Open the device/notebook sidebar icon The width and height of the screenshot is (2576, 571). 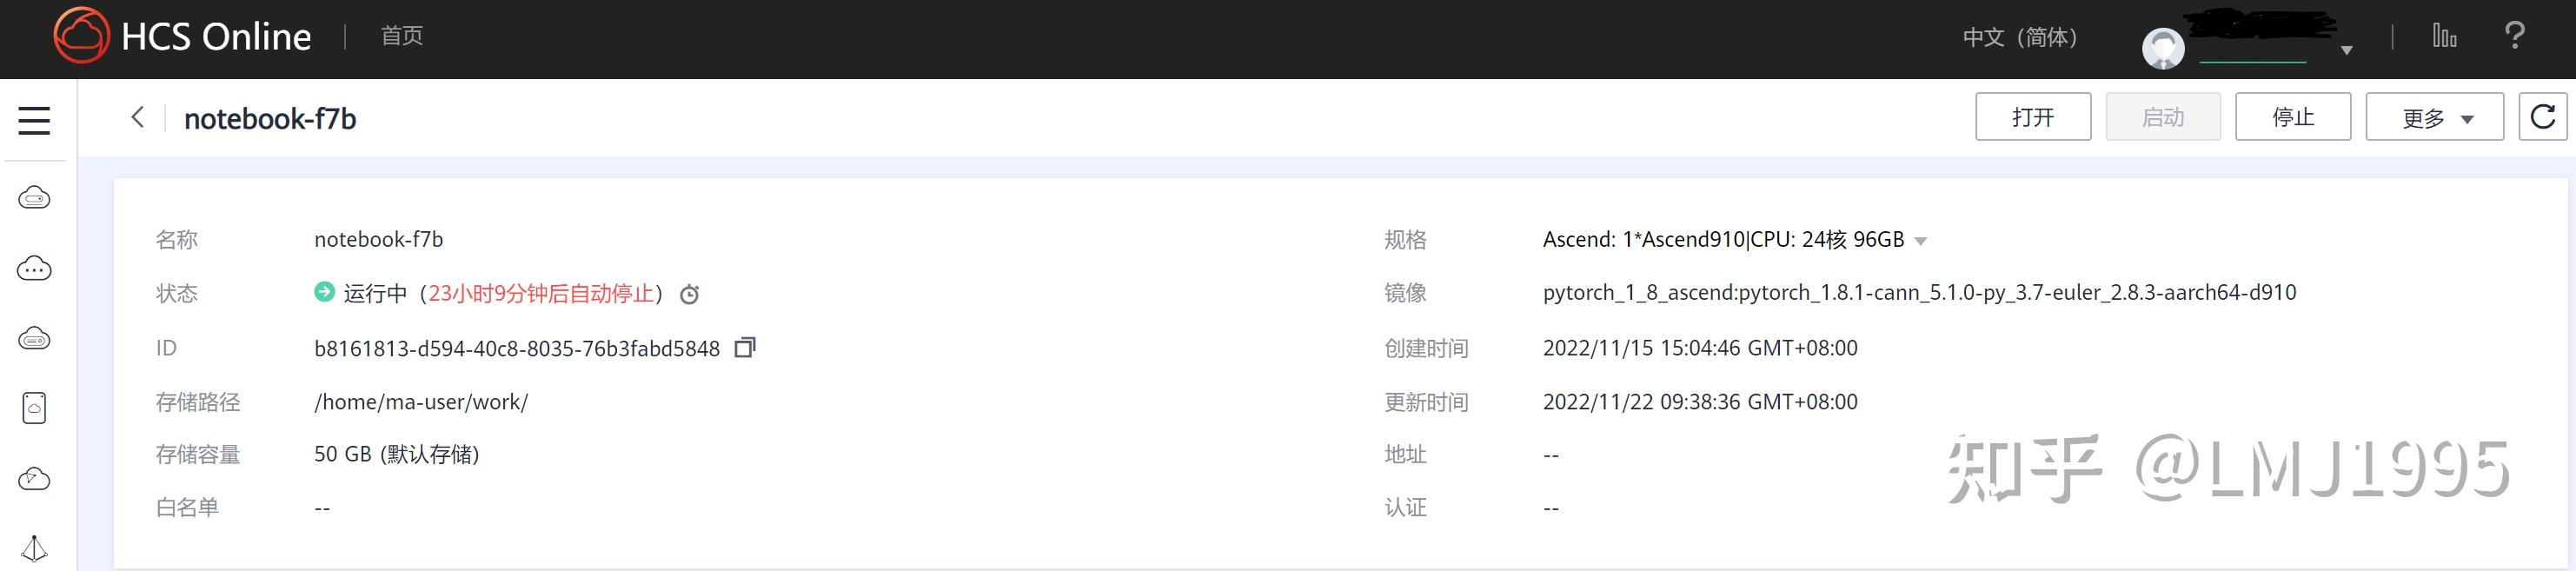(33, 408)
